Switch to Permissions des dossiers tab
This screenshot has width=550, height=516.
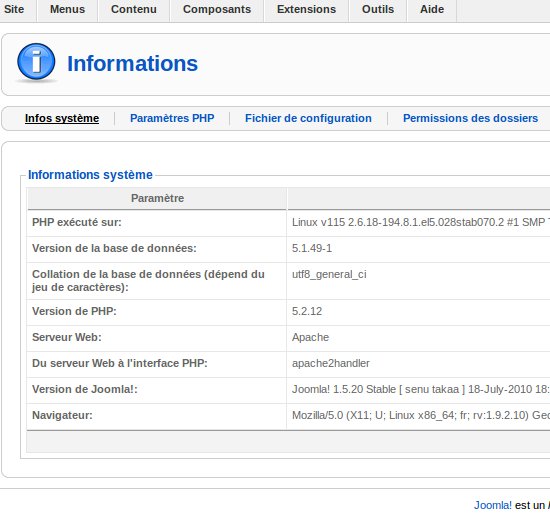coord(470,118)
